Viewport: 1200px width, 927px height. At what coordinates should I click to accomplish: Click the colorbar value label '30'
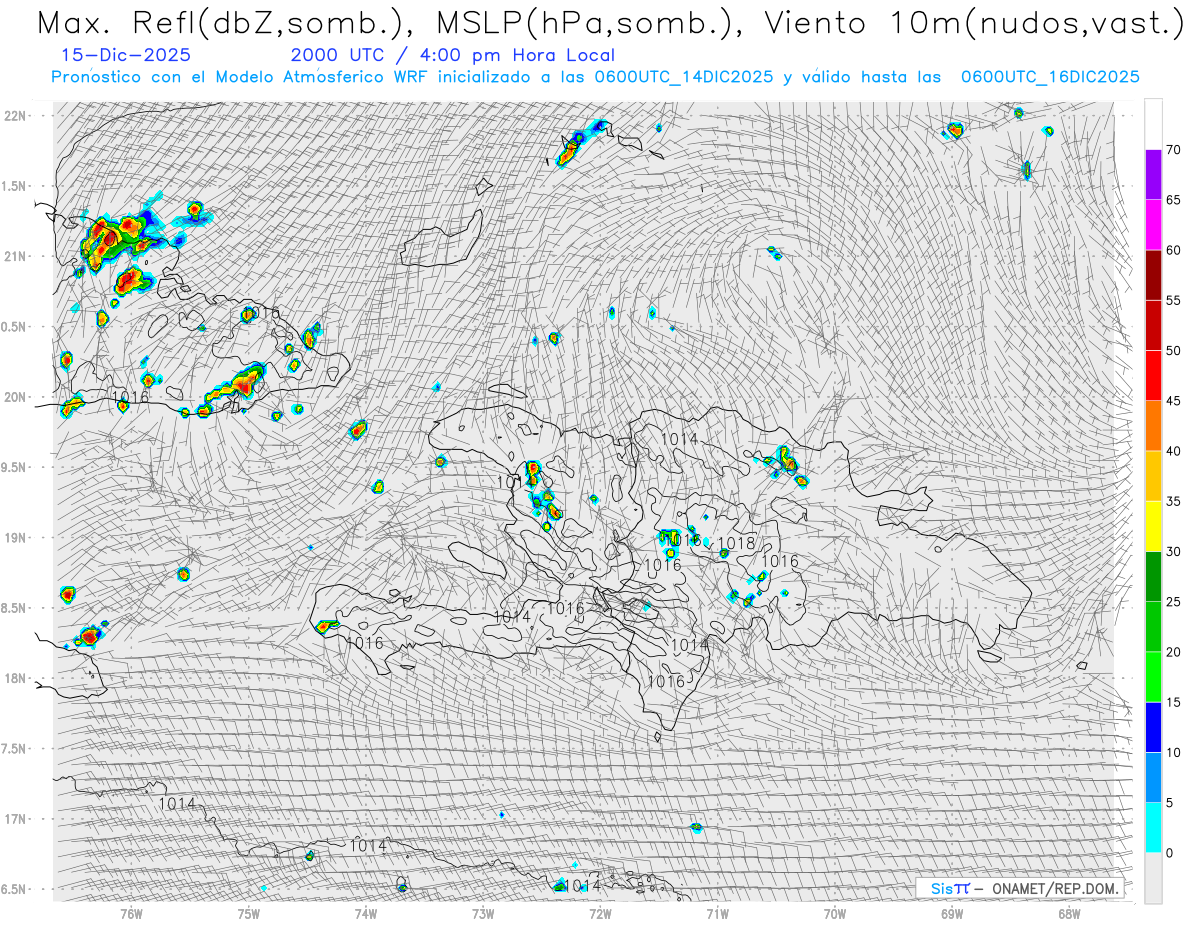(x=1173, y=551)
